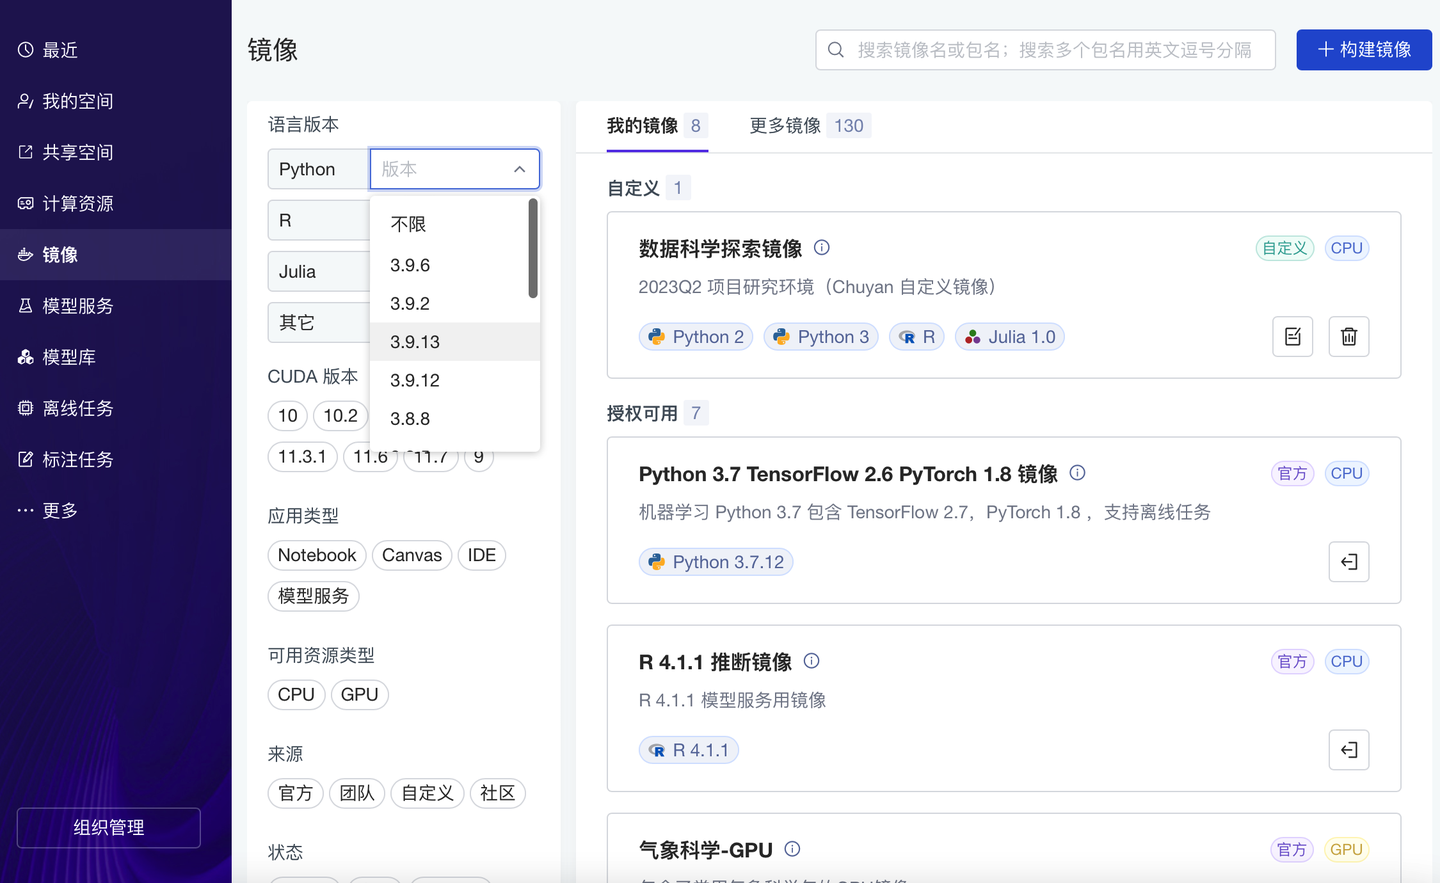Toggle the IDE application filter
Image resolution: width=1440 pixels, height=883 pixels.
coord(482,555)
